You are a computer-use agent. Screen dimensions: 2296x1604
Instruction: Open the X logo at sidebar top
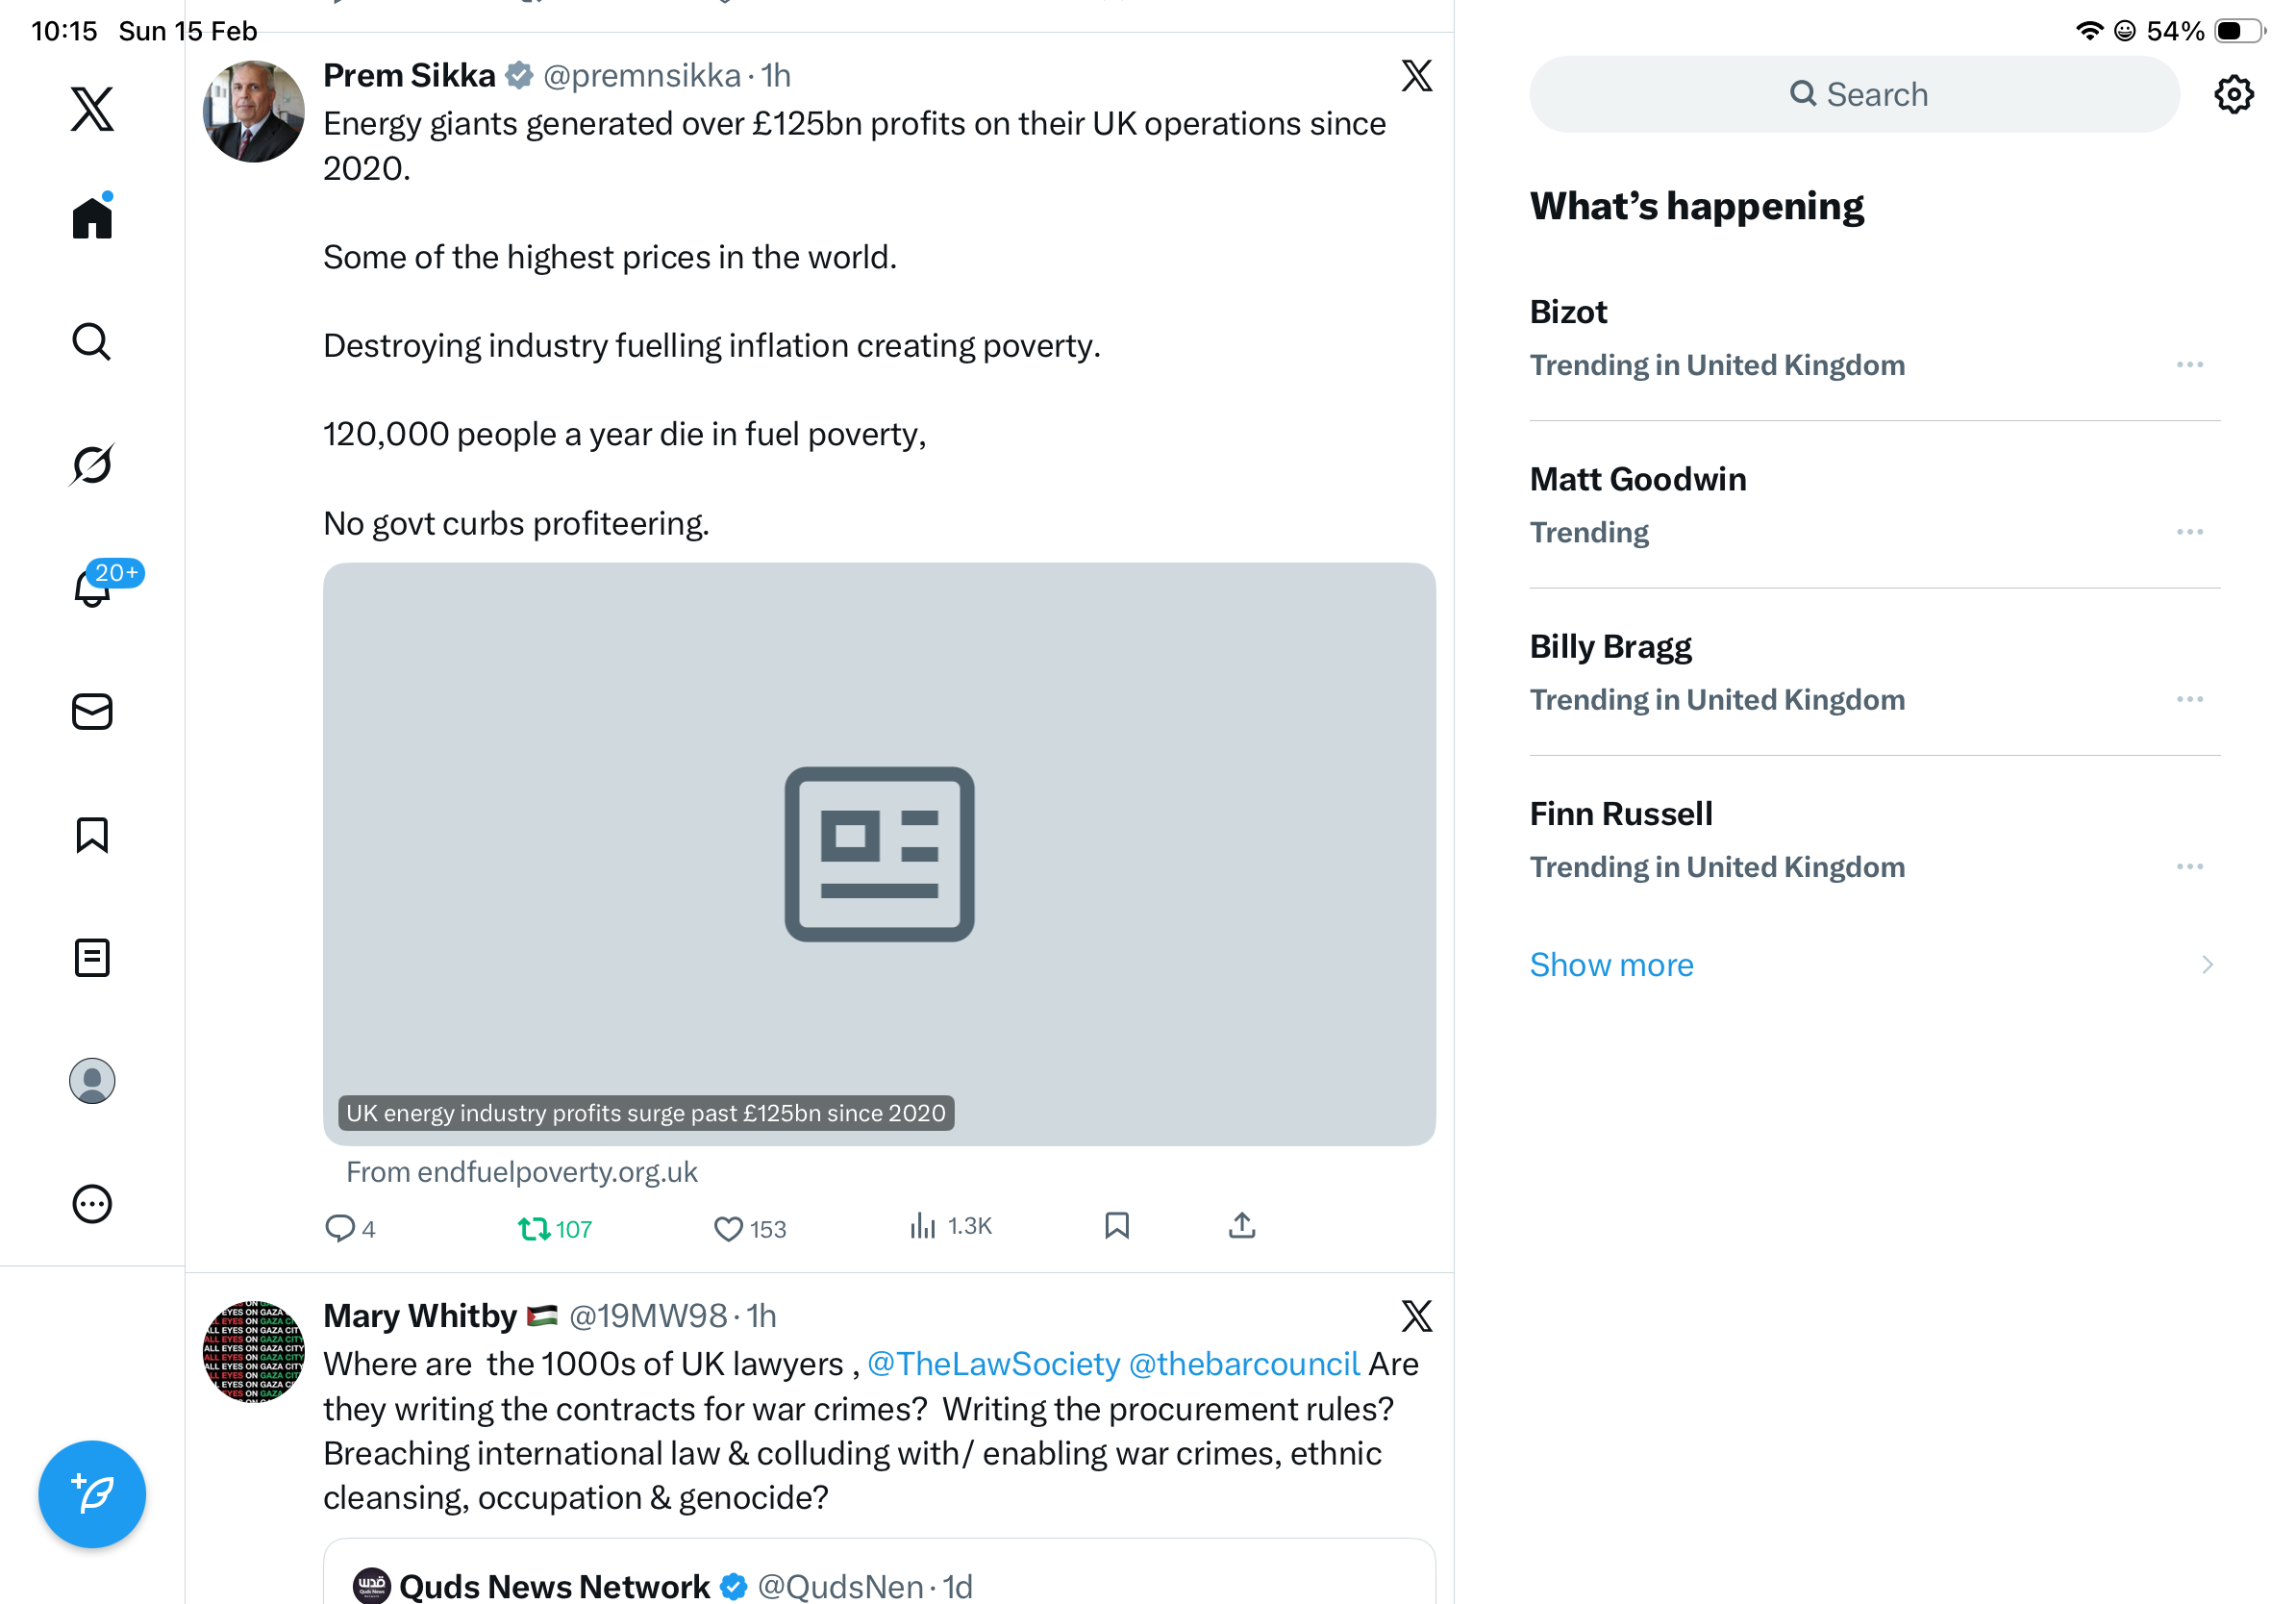(x=92, y=109)
